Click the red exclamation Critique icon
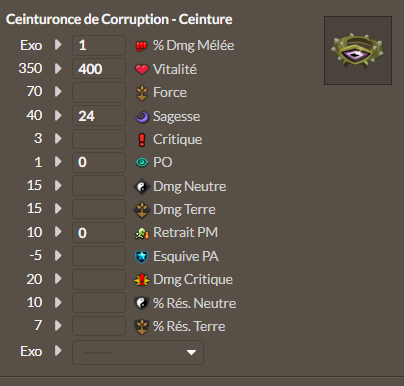 tap(142, 140)
